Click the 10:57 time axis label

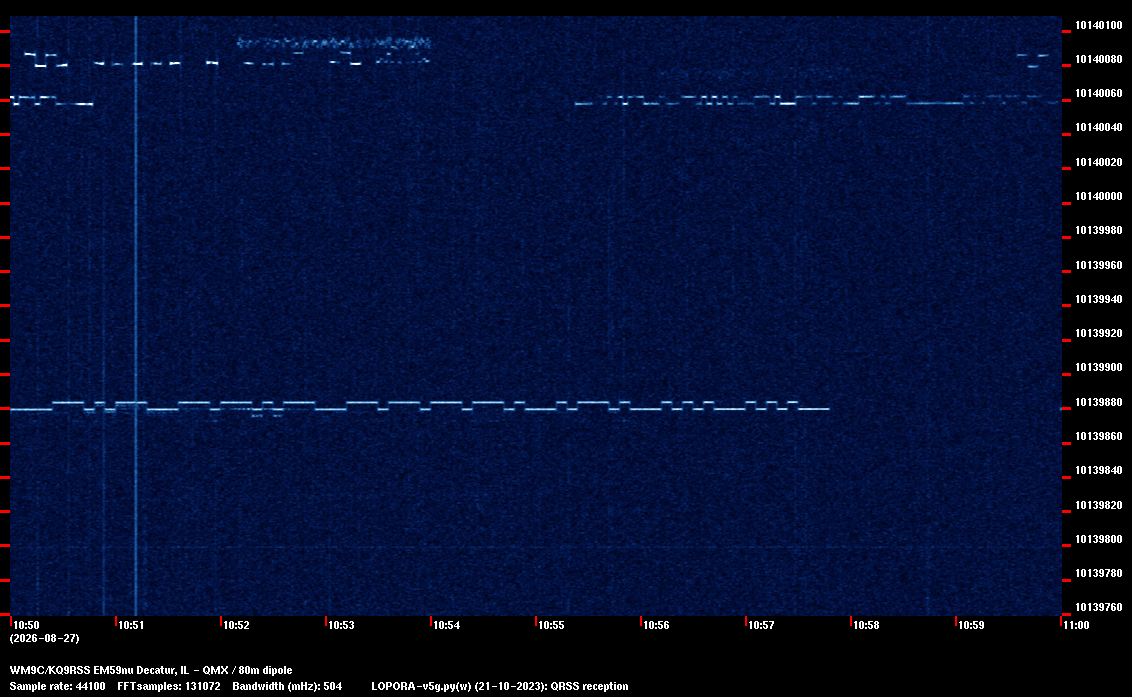pos(762,625)
